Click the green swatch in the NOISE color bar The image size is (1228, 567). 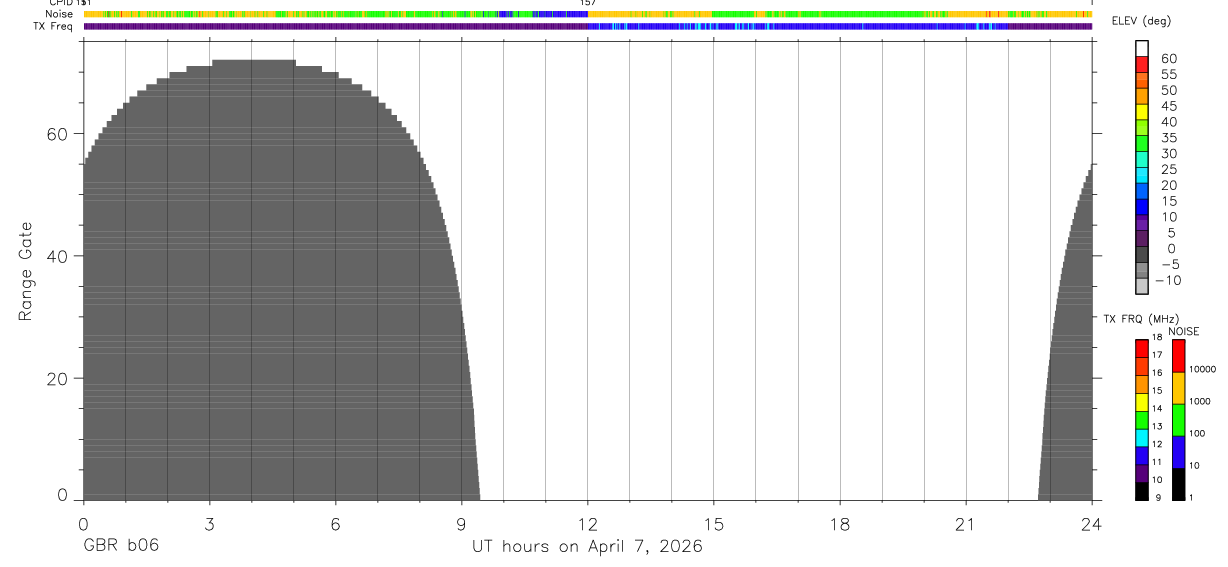point(1178,420)
